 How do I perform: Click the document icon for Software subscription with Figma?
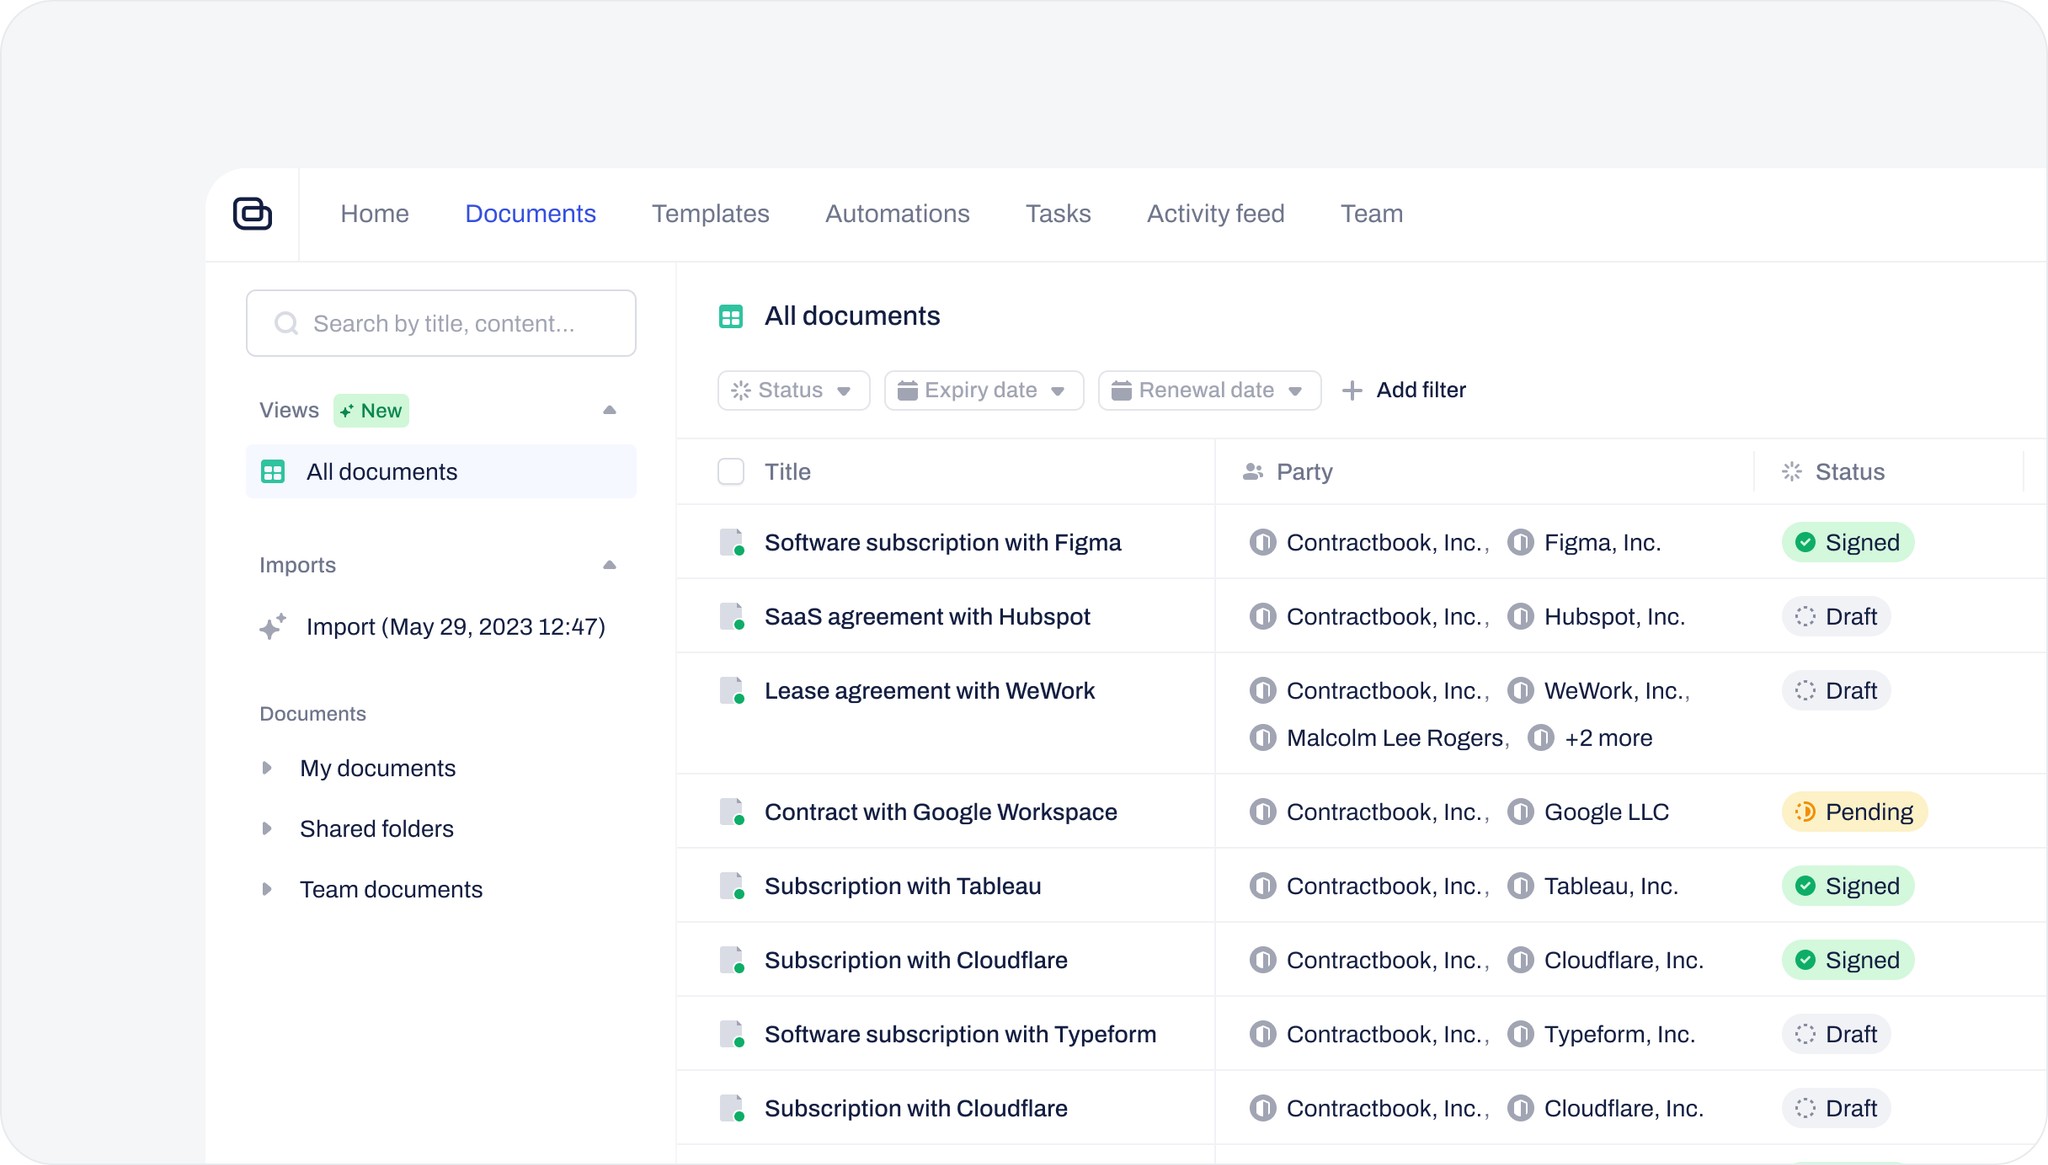(x=731, y=542)
